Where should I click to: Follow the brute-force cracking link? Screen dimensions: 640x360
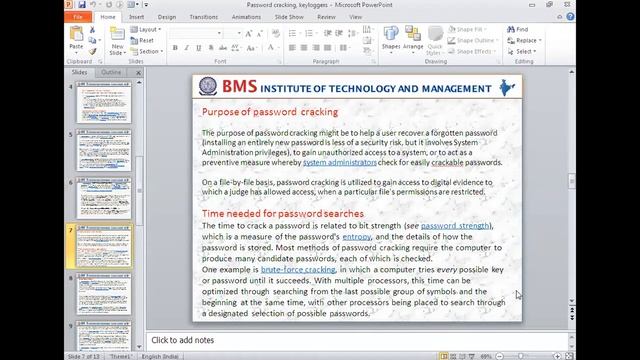(298, 270)
